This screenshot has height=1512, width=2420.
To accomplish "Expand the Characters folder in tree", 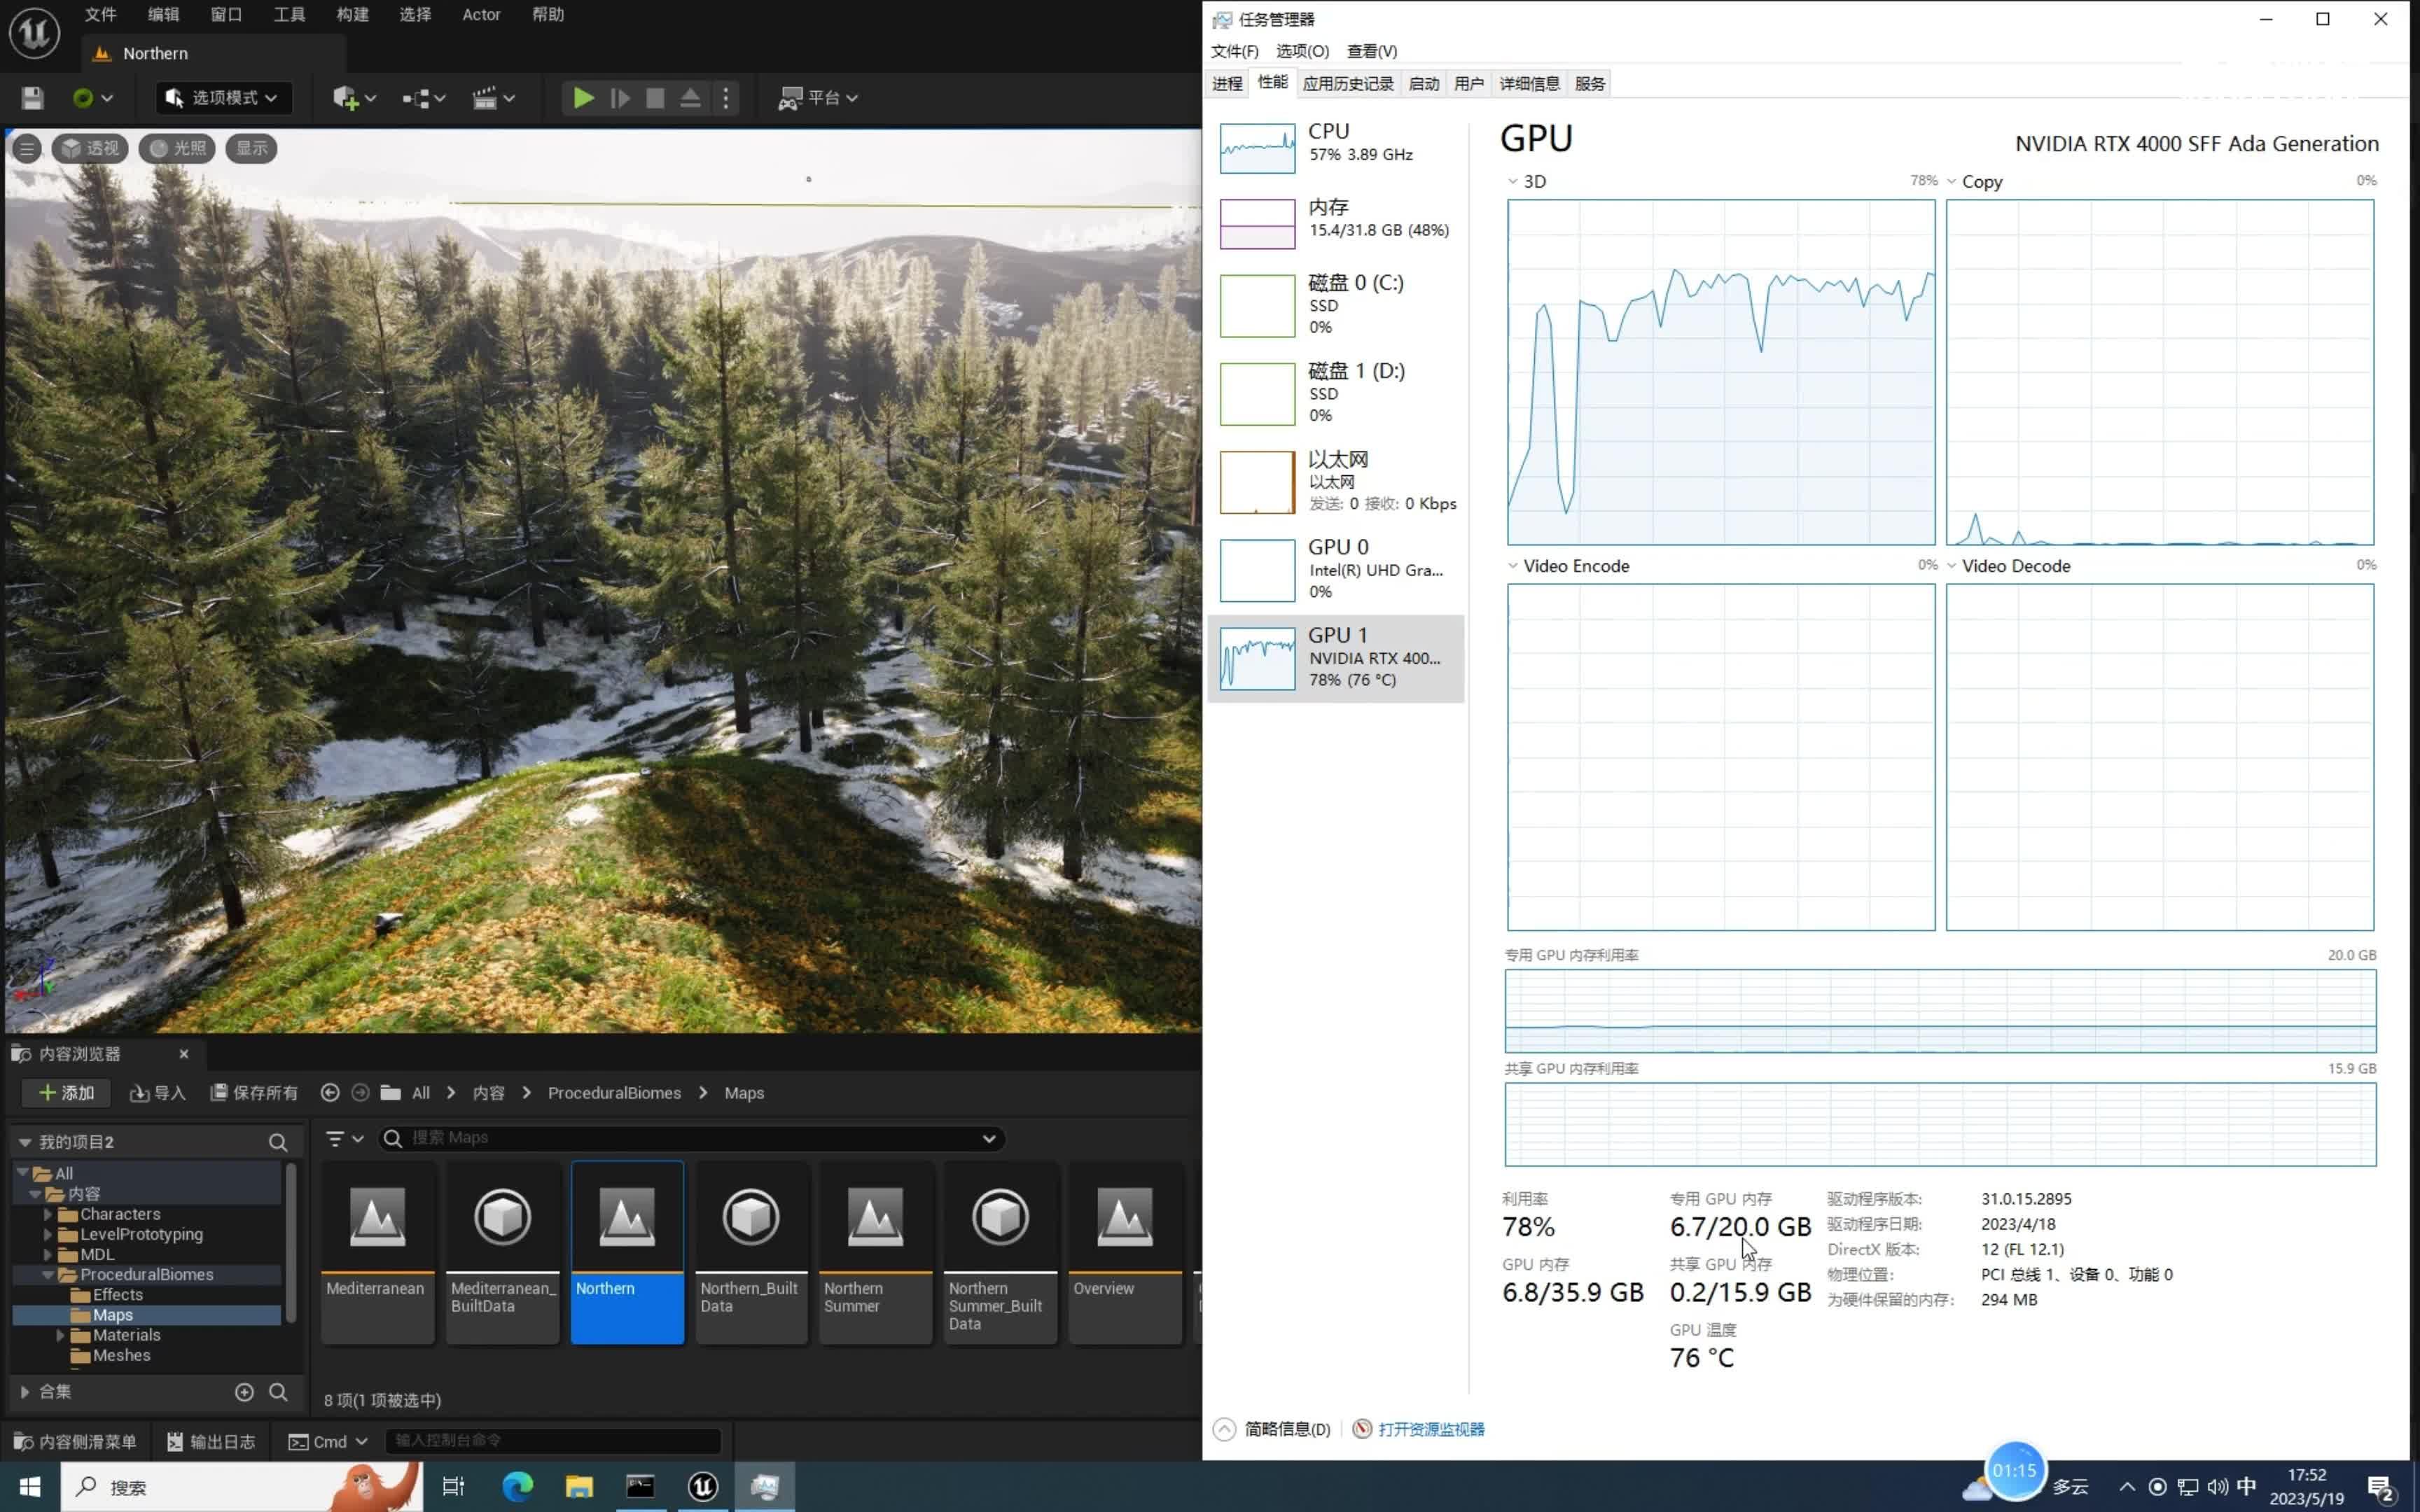I will [47, 1214].
